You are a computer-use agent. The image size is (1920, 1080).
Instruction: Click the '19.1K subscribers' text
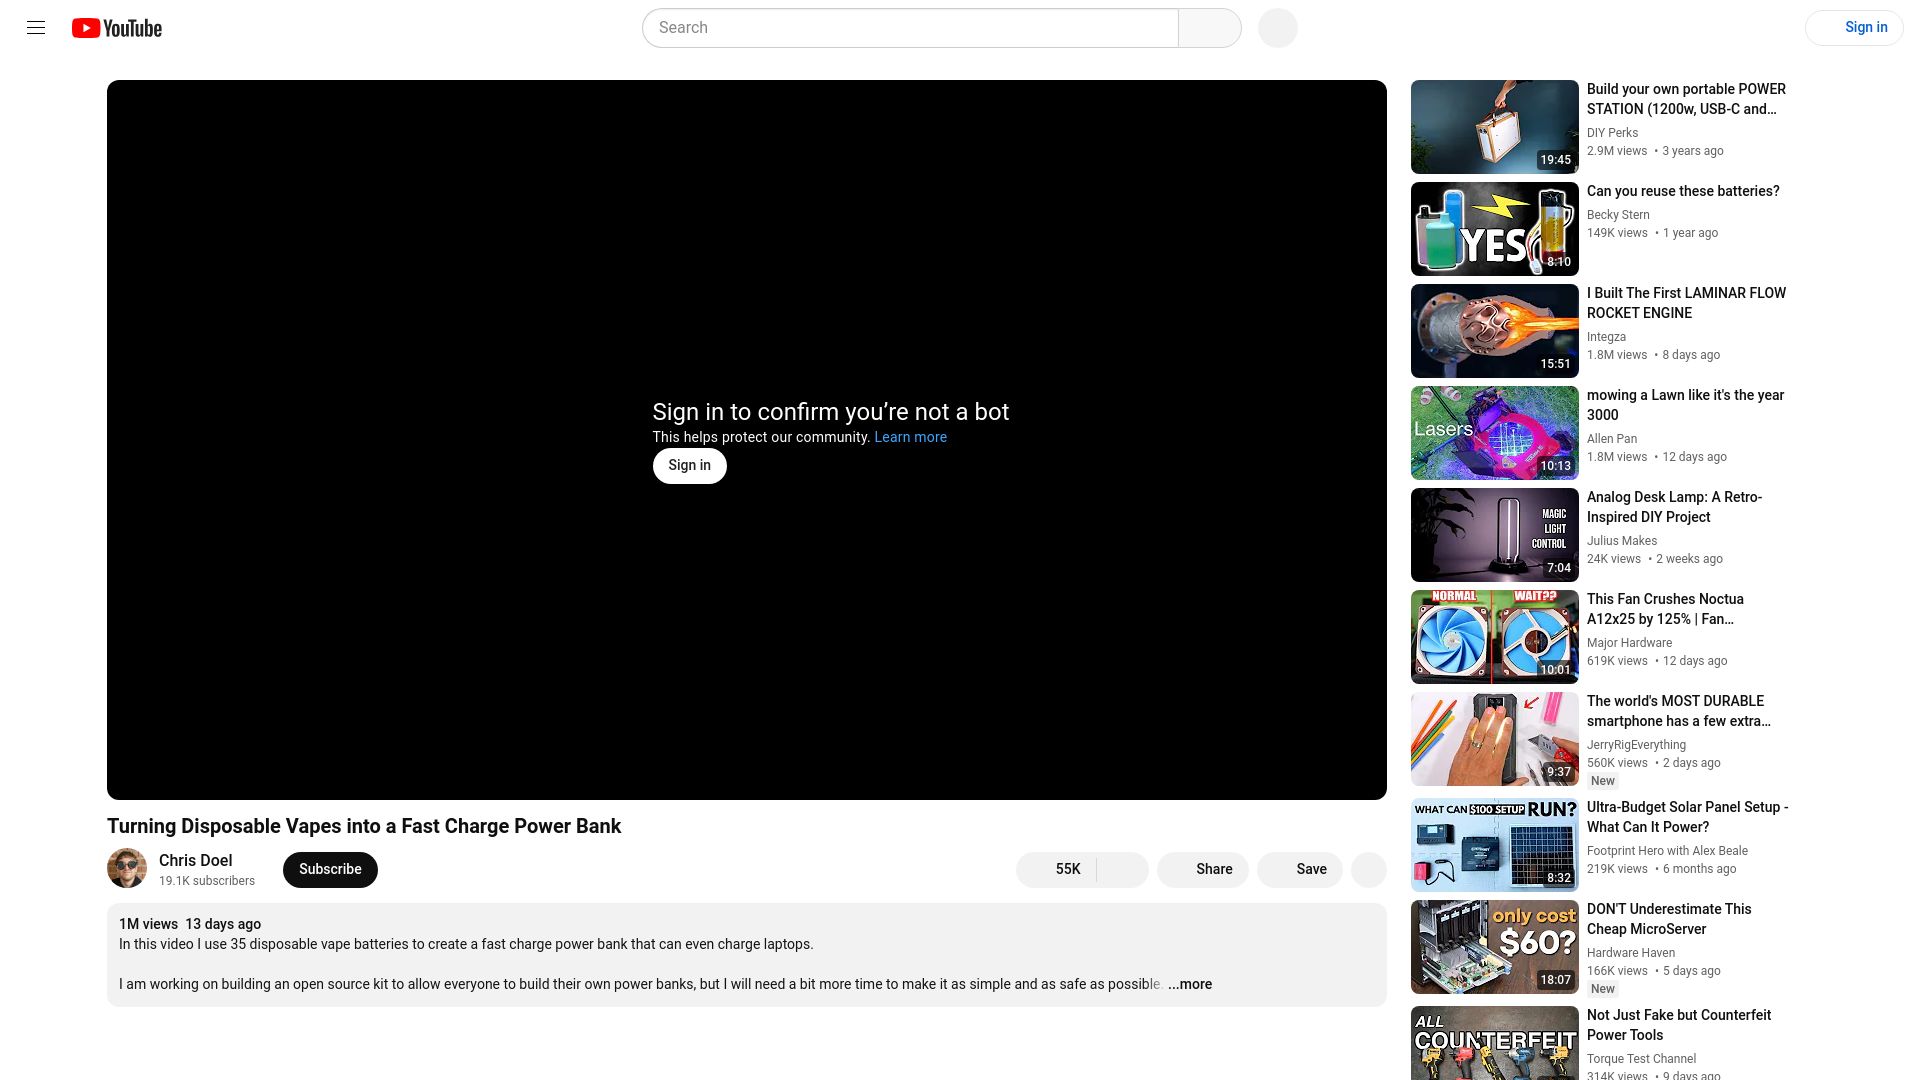pos(207,881)
